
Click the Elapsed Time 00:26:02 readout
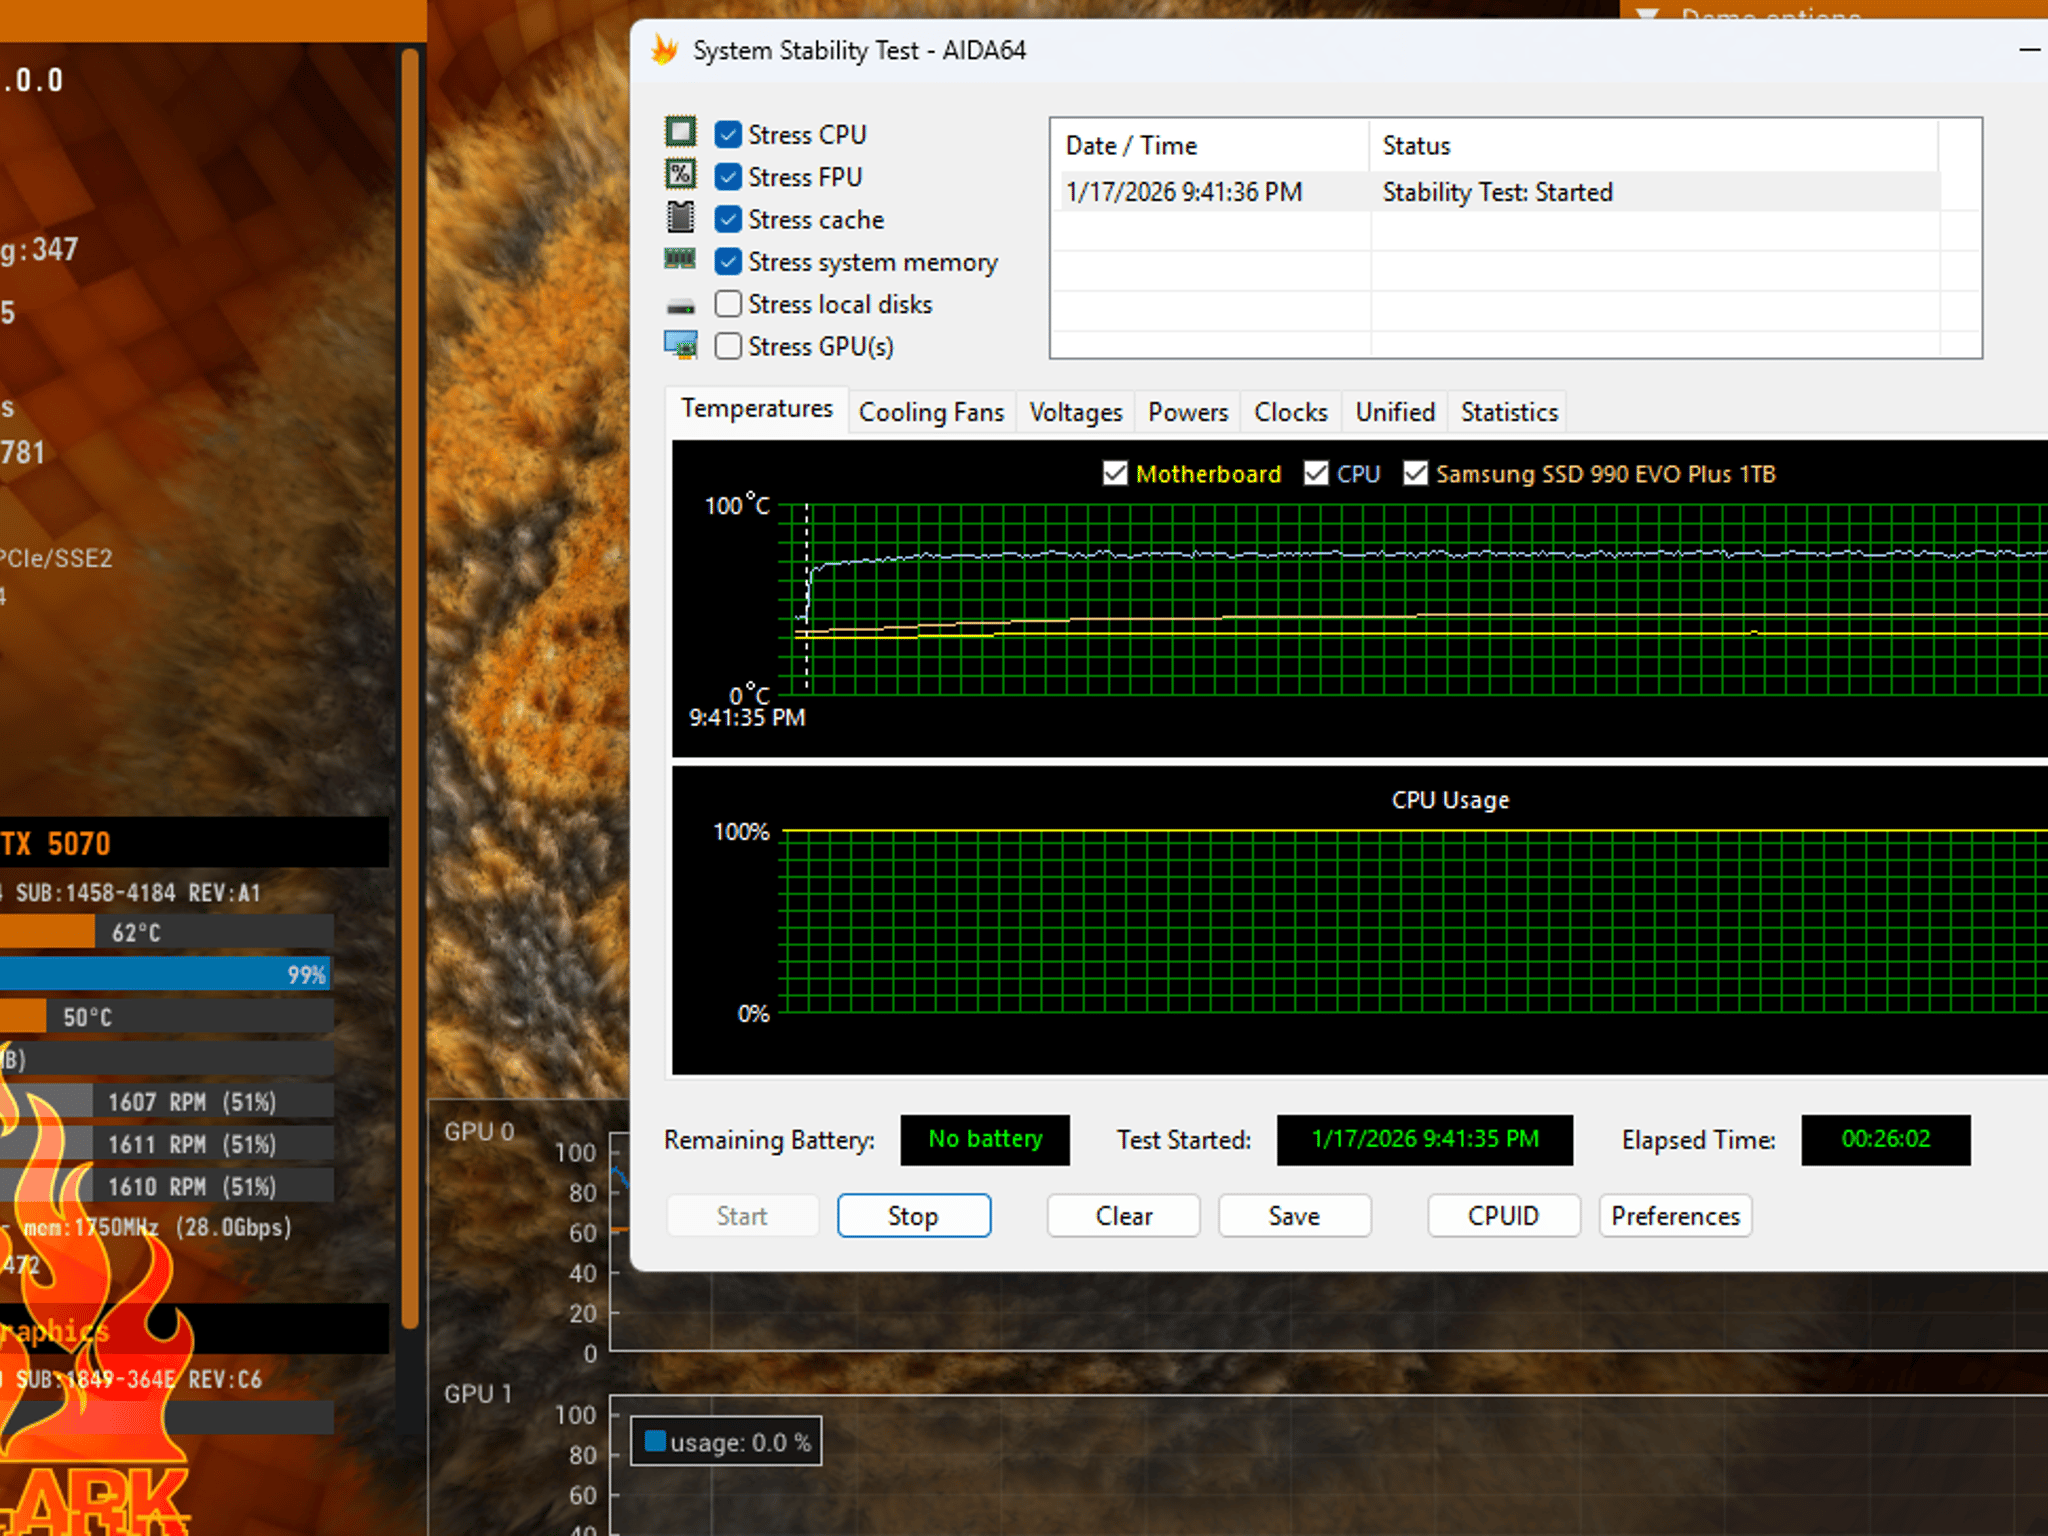click(1886, 1140)
